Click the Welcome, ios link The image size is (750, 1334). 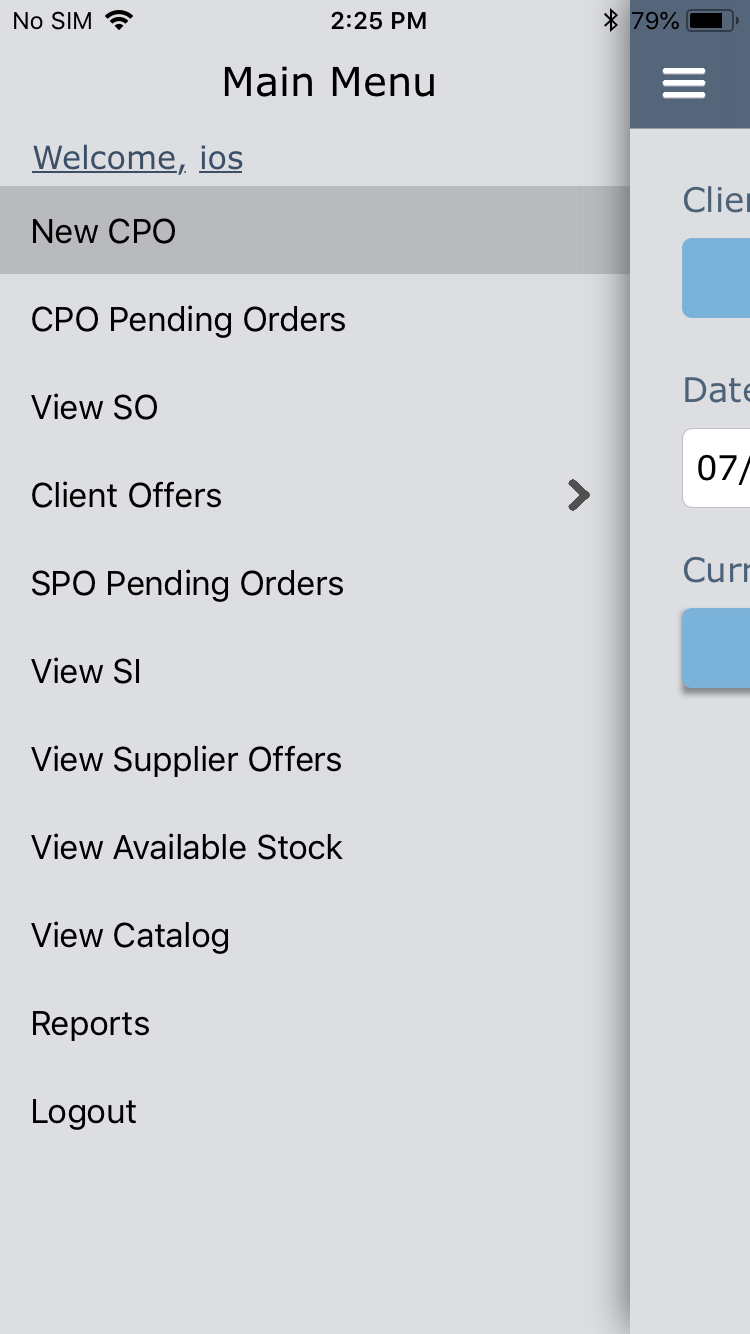[x=137, y=158]
